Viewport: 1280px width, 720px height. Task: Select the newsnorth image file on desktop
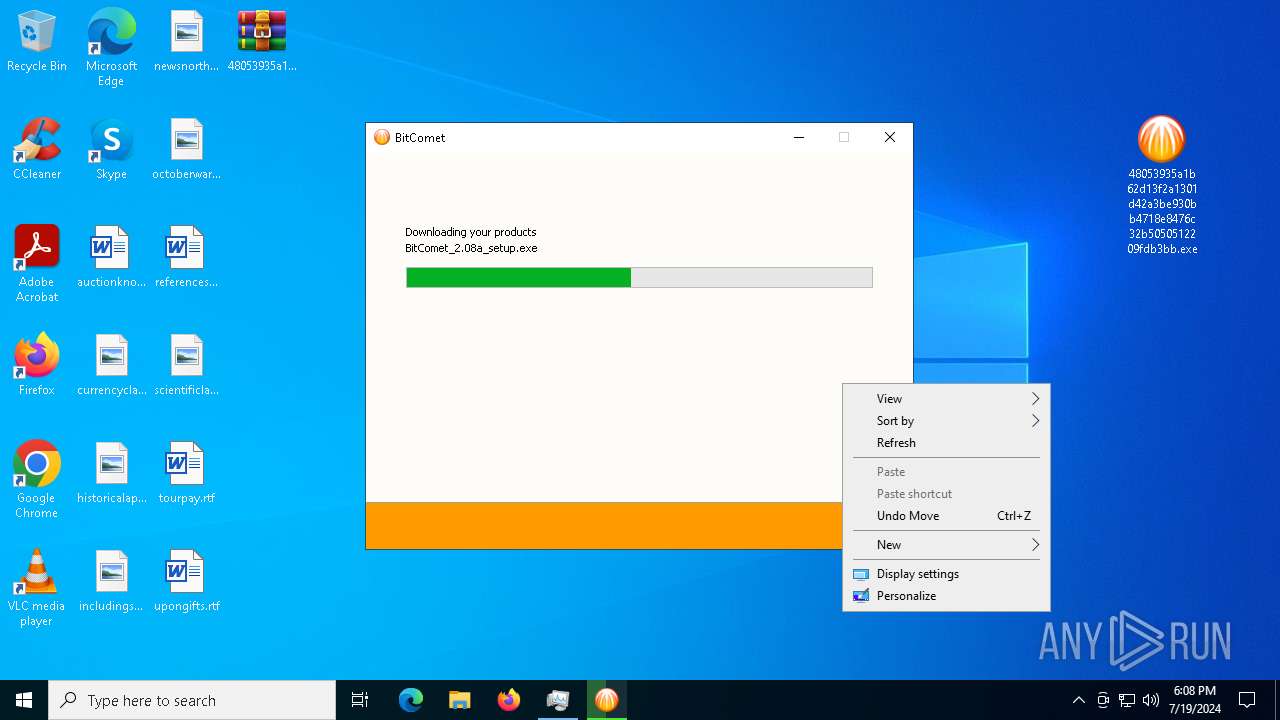pyautogui.click(x=186, y=42)
